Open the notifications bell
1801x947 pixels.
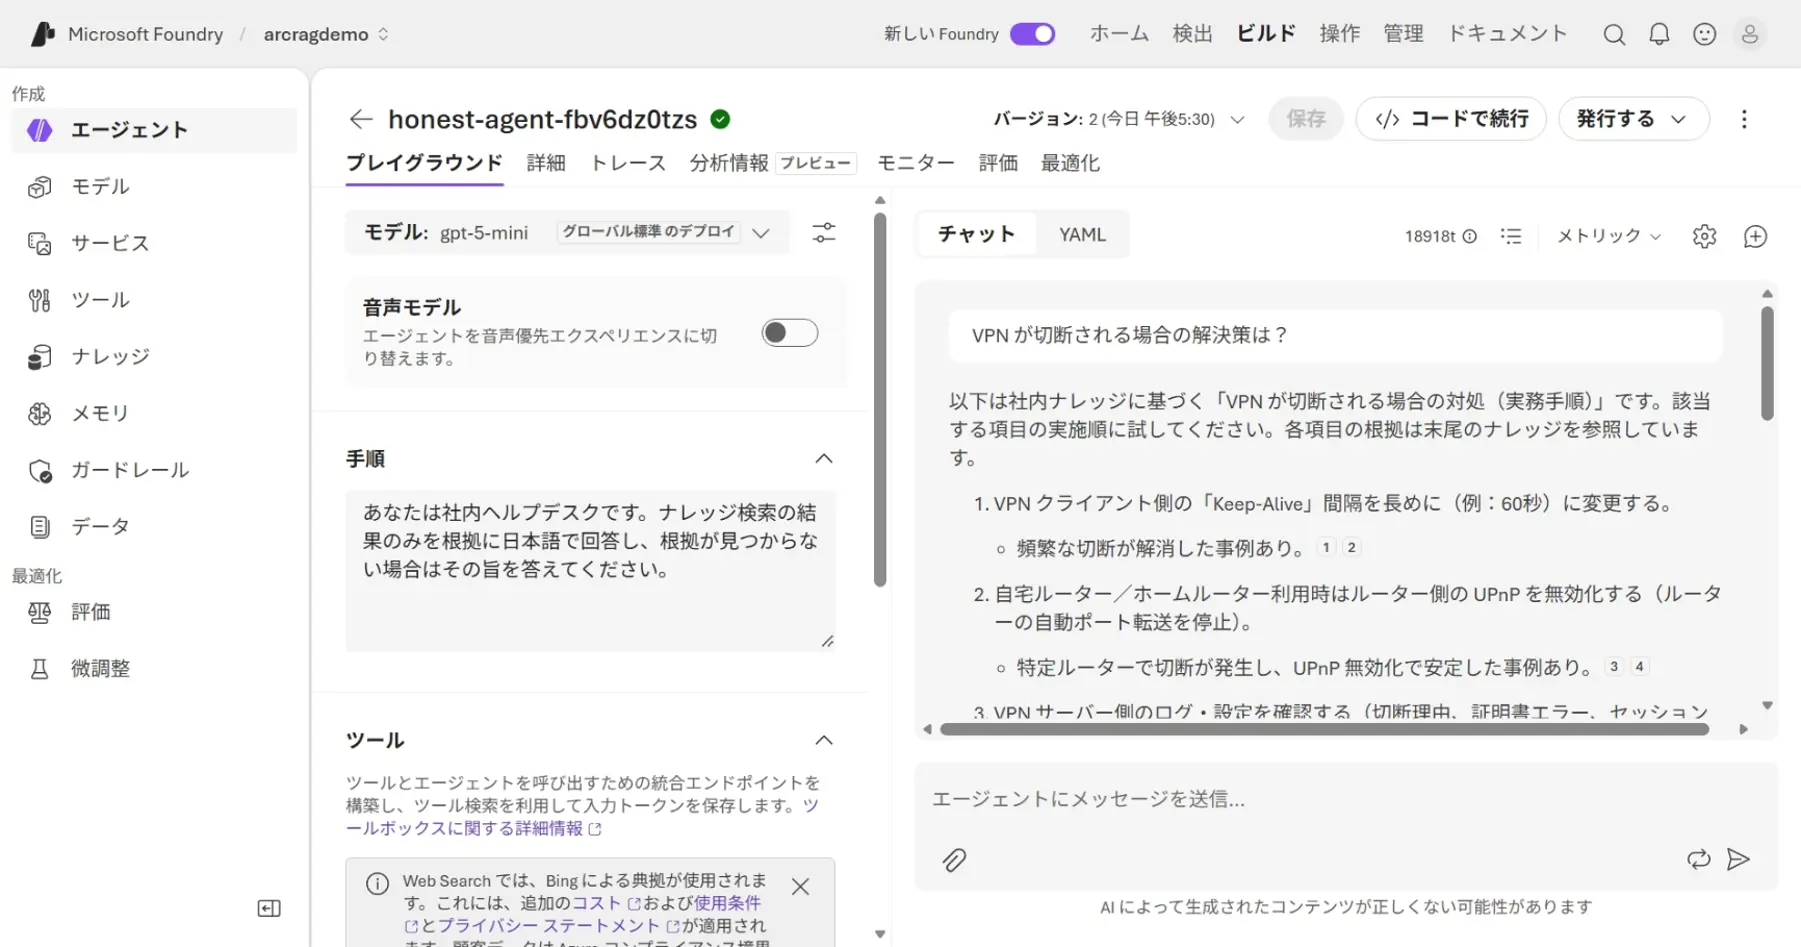(1659, 35)
